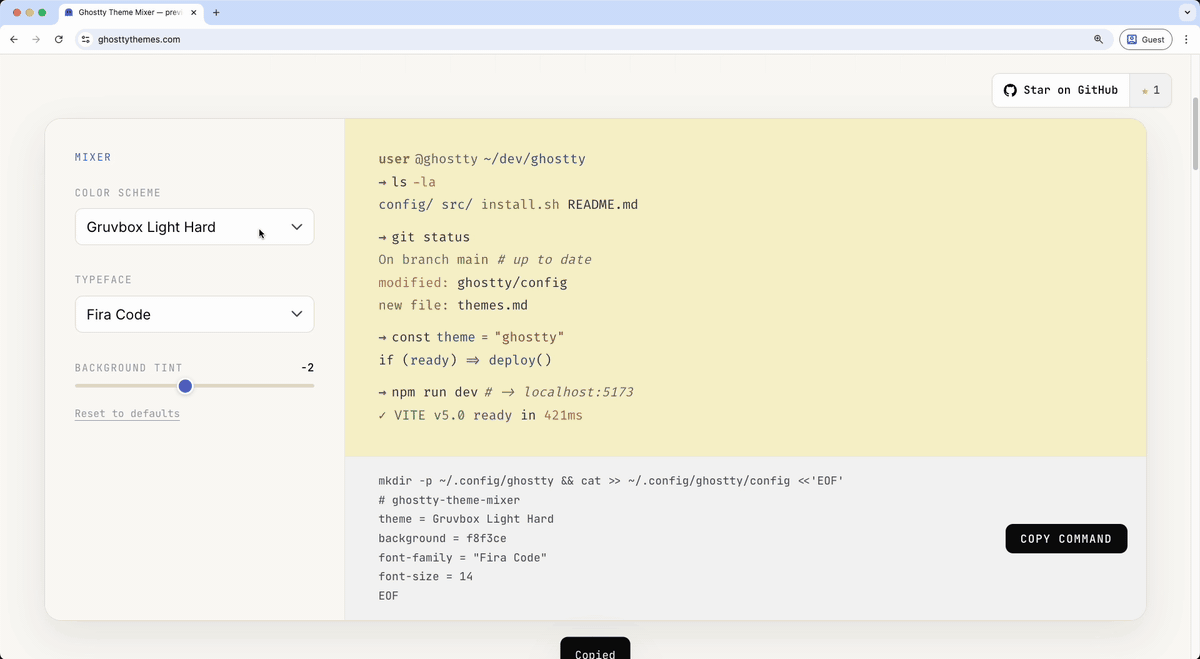The height and width of the screenshot is (659, 1200).
Task: Open the Guest profile button
Action: point(1145,39)
